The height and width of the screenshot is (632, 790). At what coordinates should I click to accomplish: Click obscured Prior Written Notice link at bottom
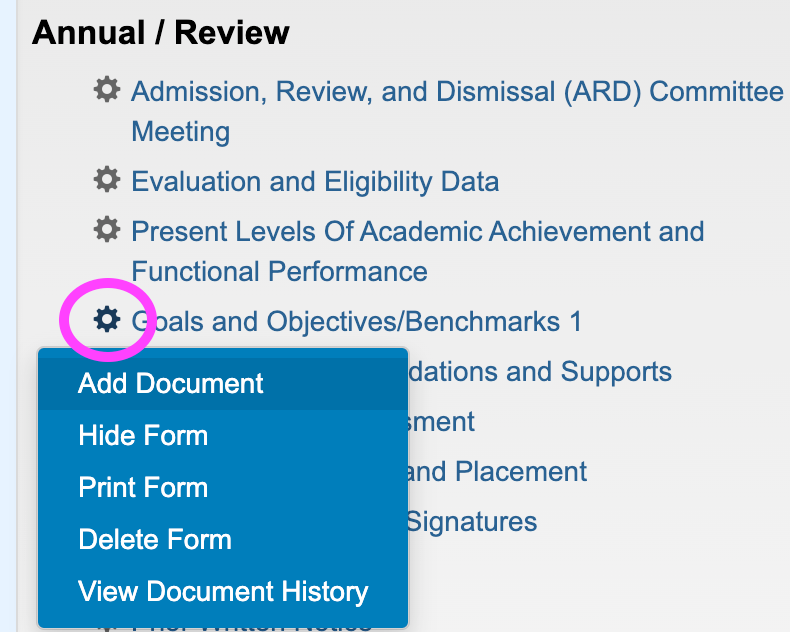[x=252, y=629]
